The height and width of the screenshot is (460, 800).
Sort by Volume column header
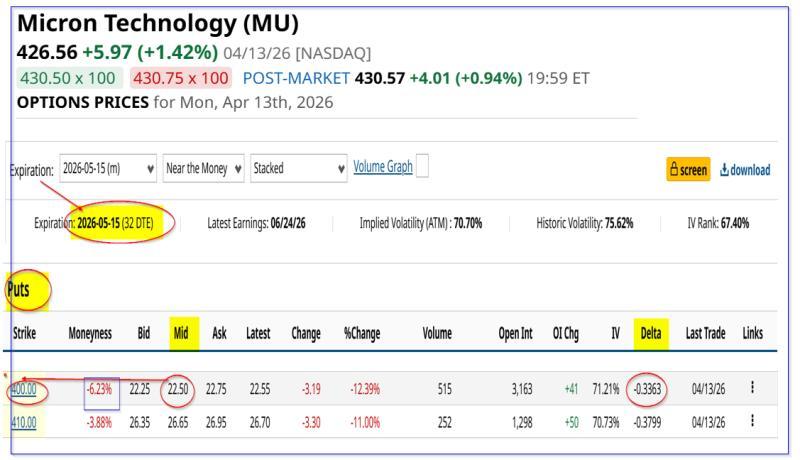[437, 334]
